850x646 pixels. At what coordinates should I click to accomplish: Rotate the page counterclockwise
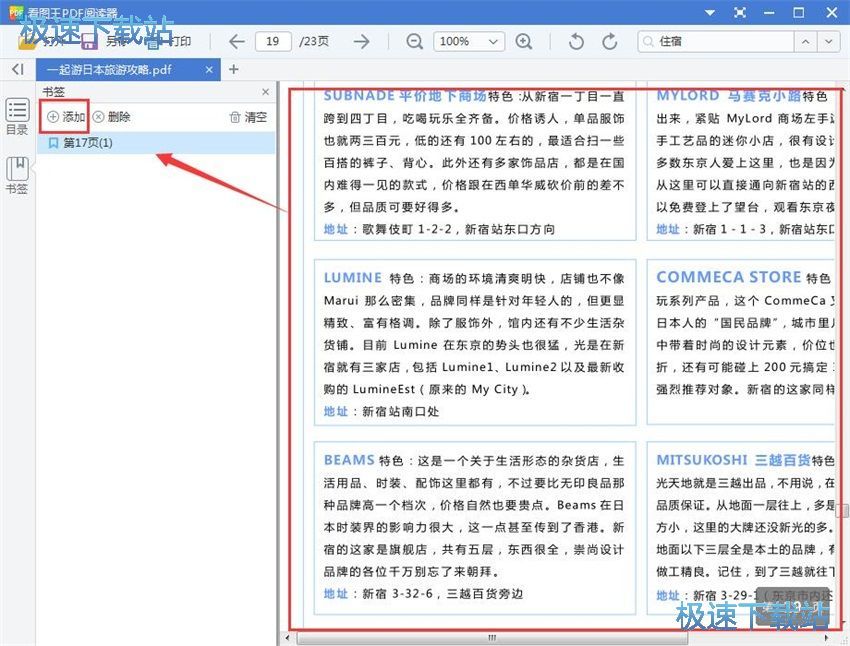click(576, 41)
